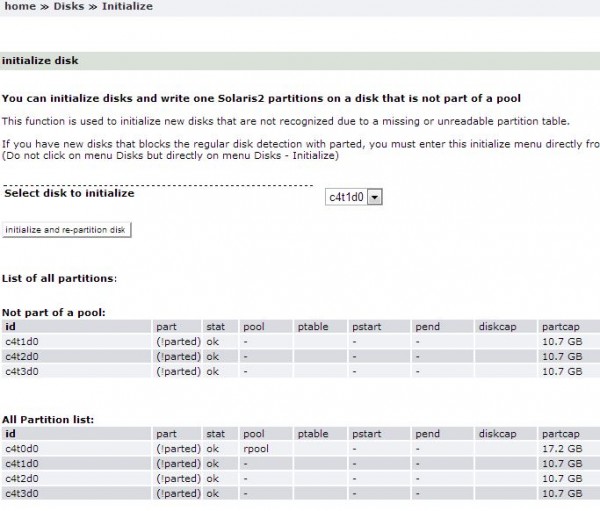Click c4t2d0 id in All Partition list
Screen dimensions: 600x511
click(x=22, y=478)
